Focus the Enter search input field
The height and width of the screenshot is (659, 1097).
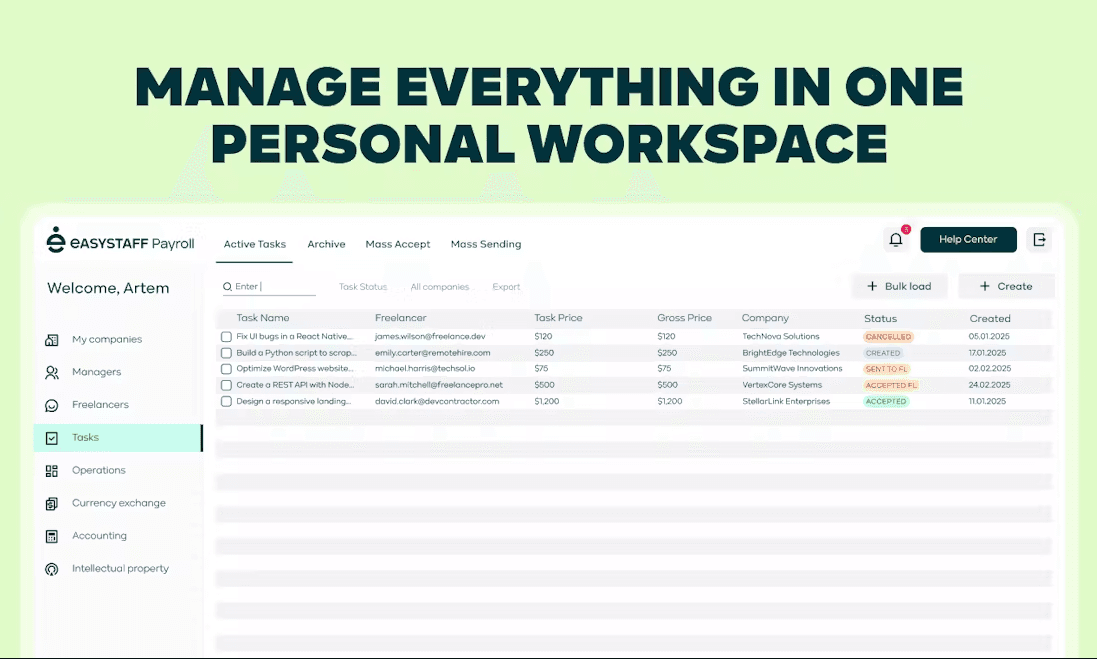click(273, 287)
